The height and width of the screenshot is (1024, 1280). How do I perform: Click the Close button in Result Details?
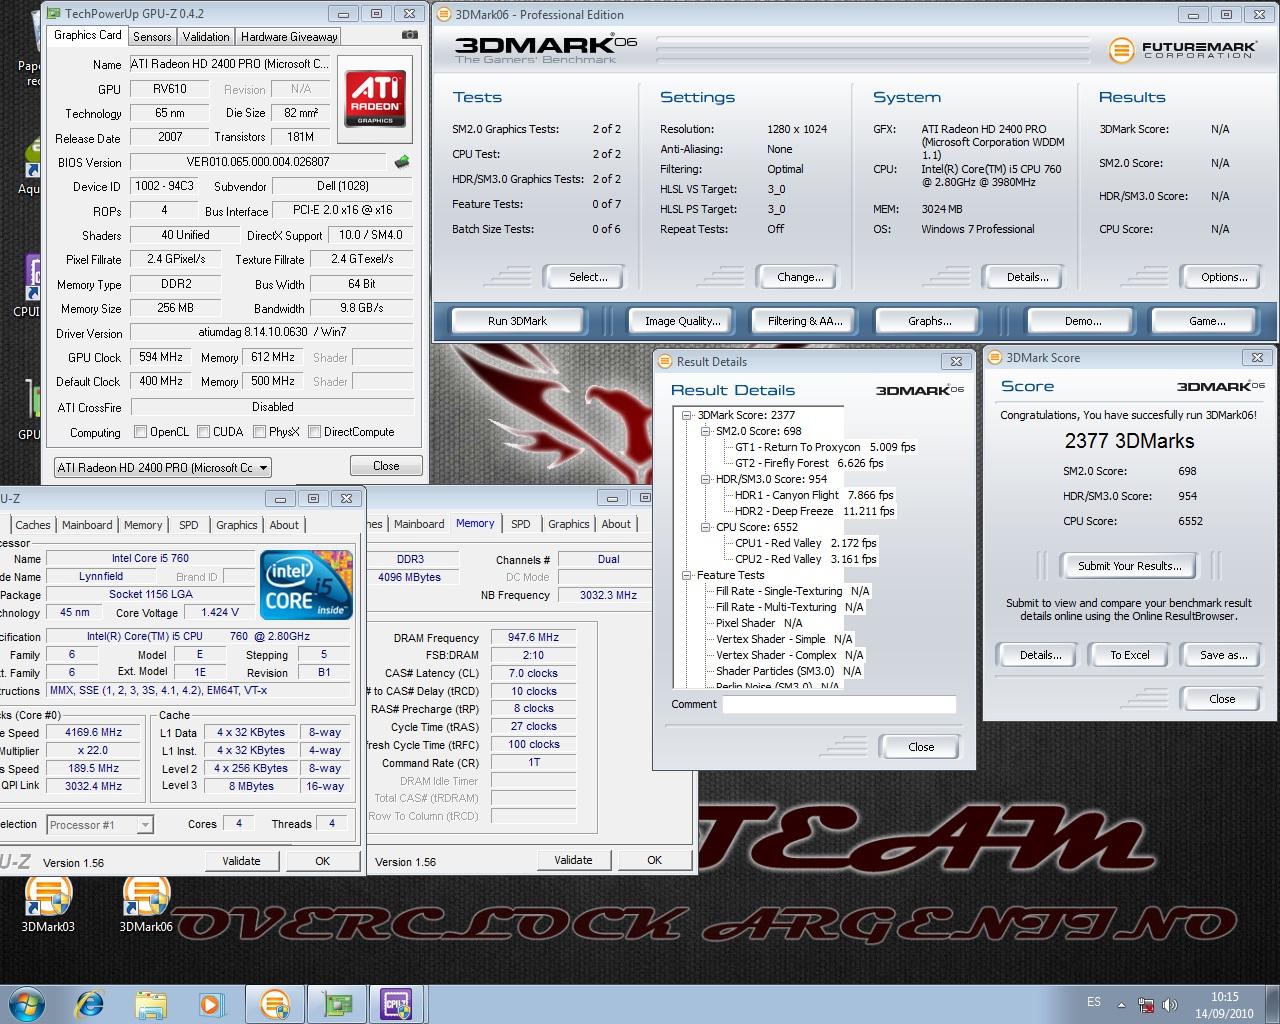(921, 747)
